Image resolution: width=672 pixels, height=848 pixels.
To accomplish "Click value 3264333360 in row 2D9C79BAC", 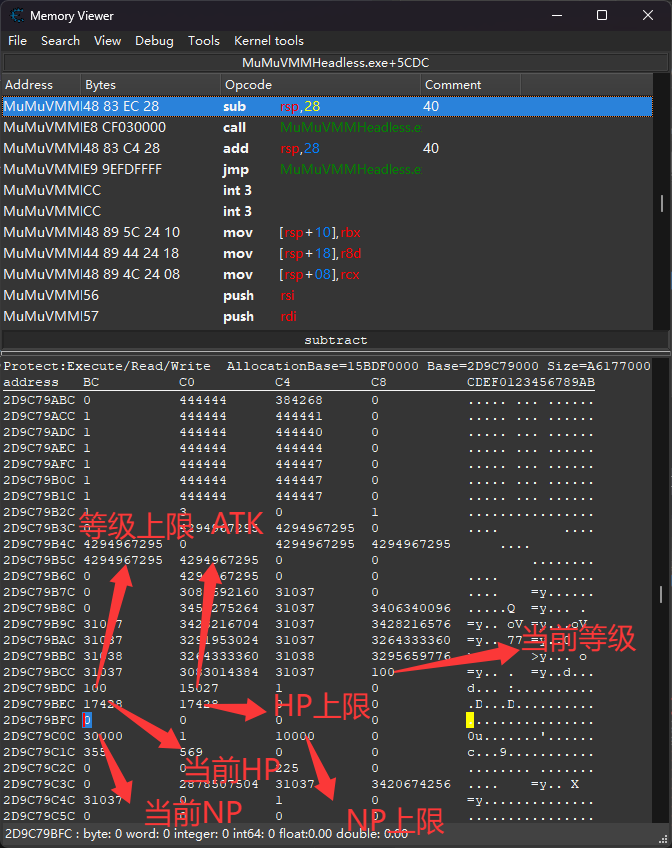I will (x=411, y=640).
